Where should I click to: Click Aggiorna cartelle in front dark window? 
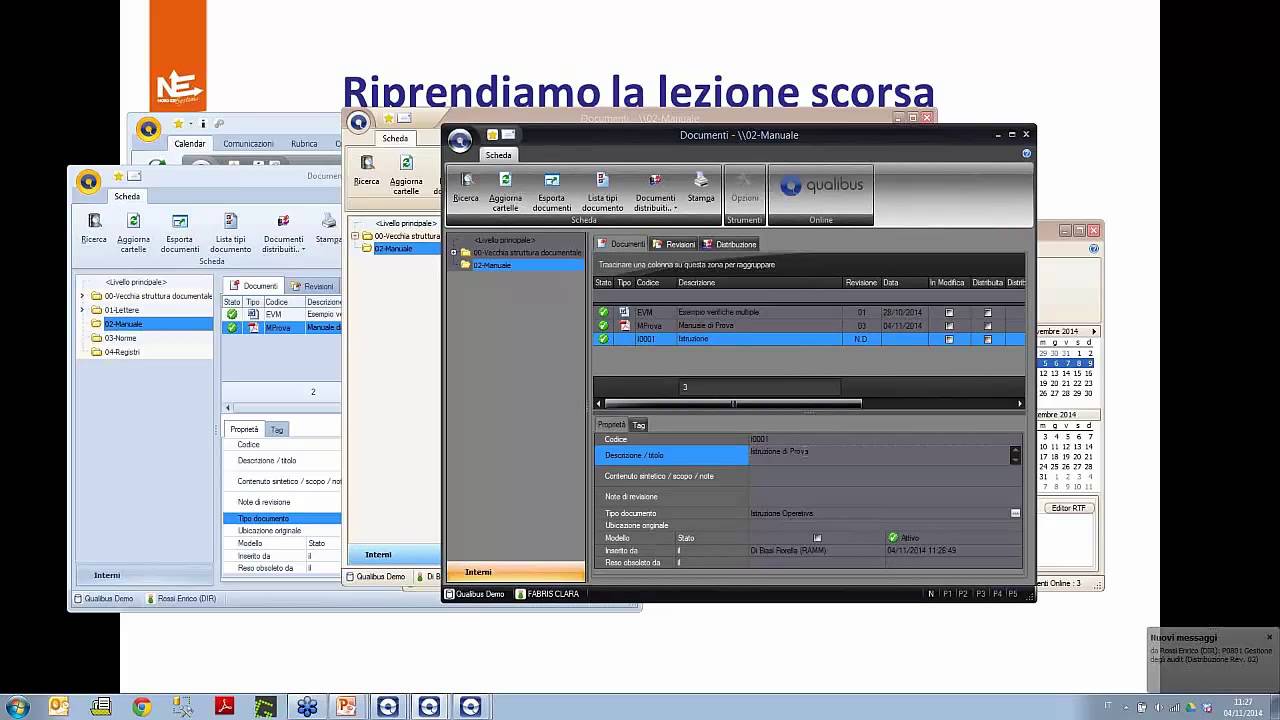(x=505, y=189)
